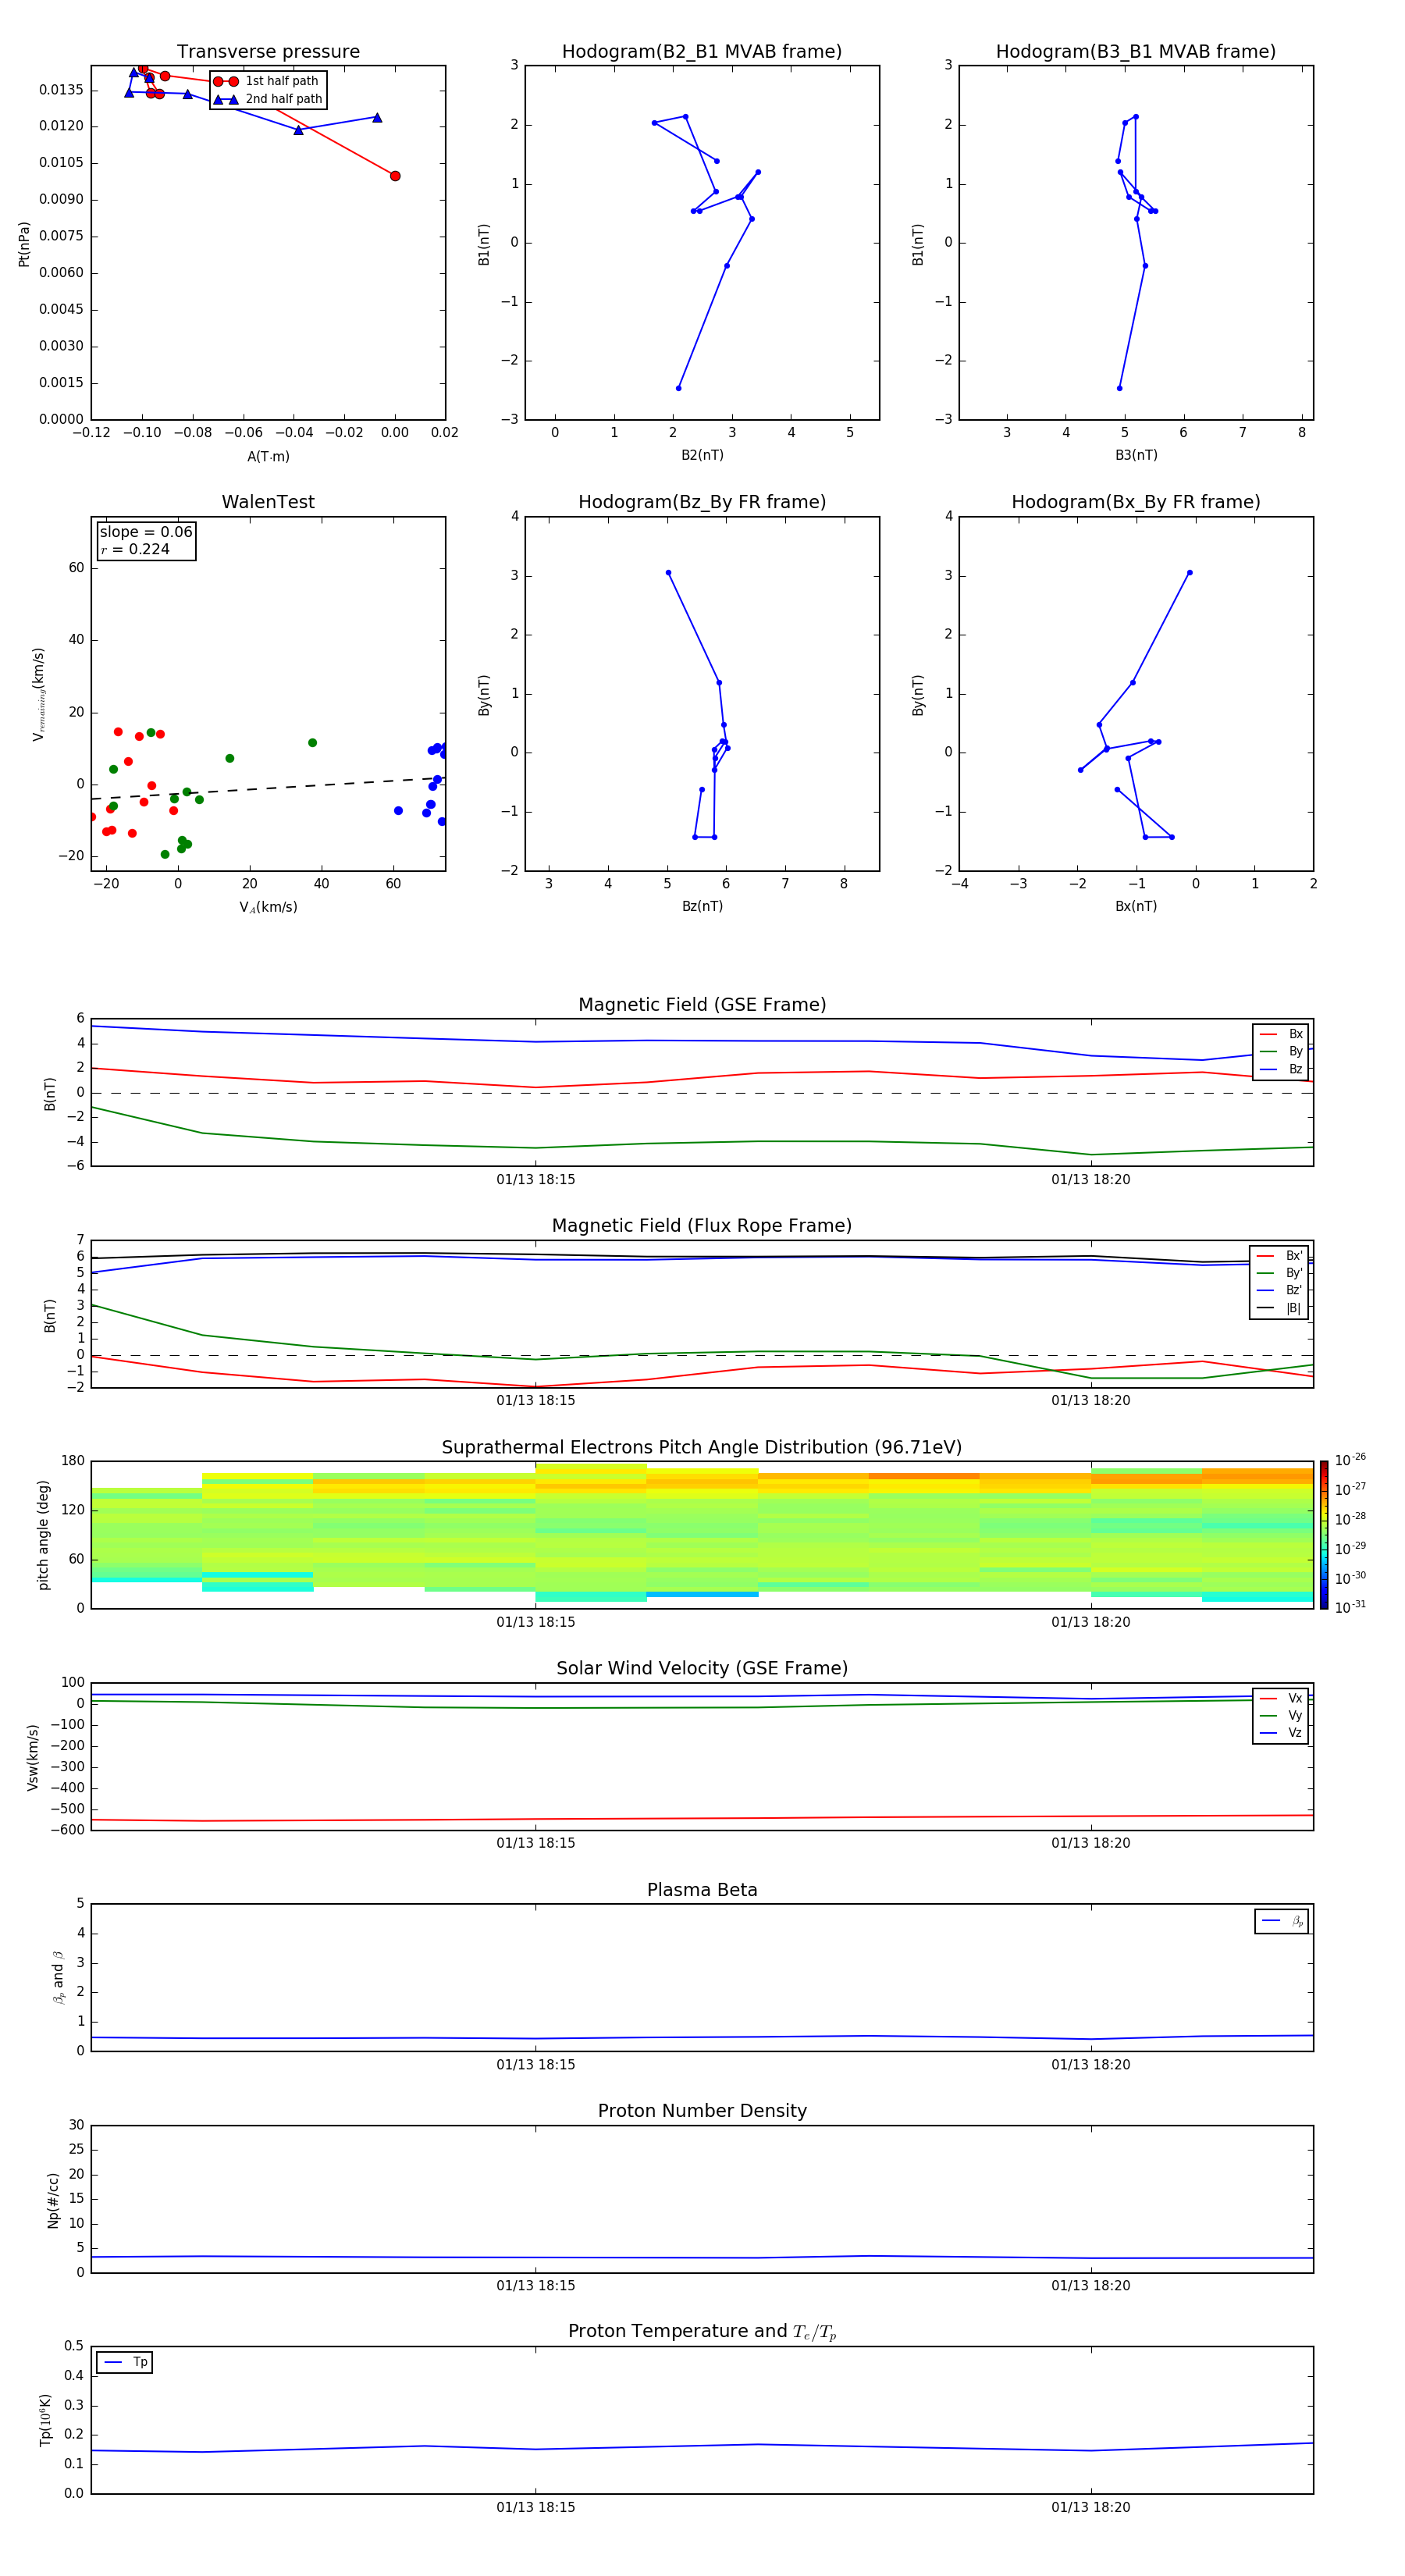Click the 0.0135 tick on pressure plot
Screen dimensions: 1405x2576
[x=61, y=90]
